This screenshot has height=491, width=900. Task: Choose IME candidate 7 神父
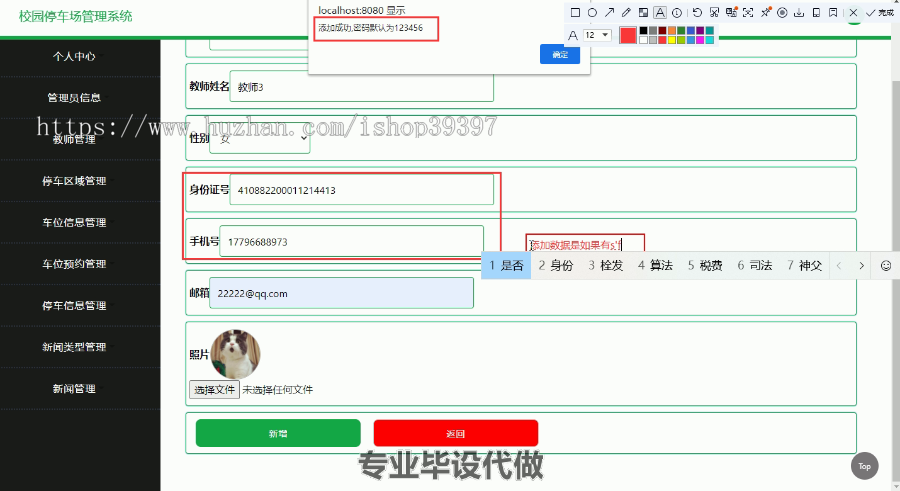click(x=804, y=265)
